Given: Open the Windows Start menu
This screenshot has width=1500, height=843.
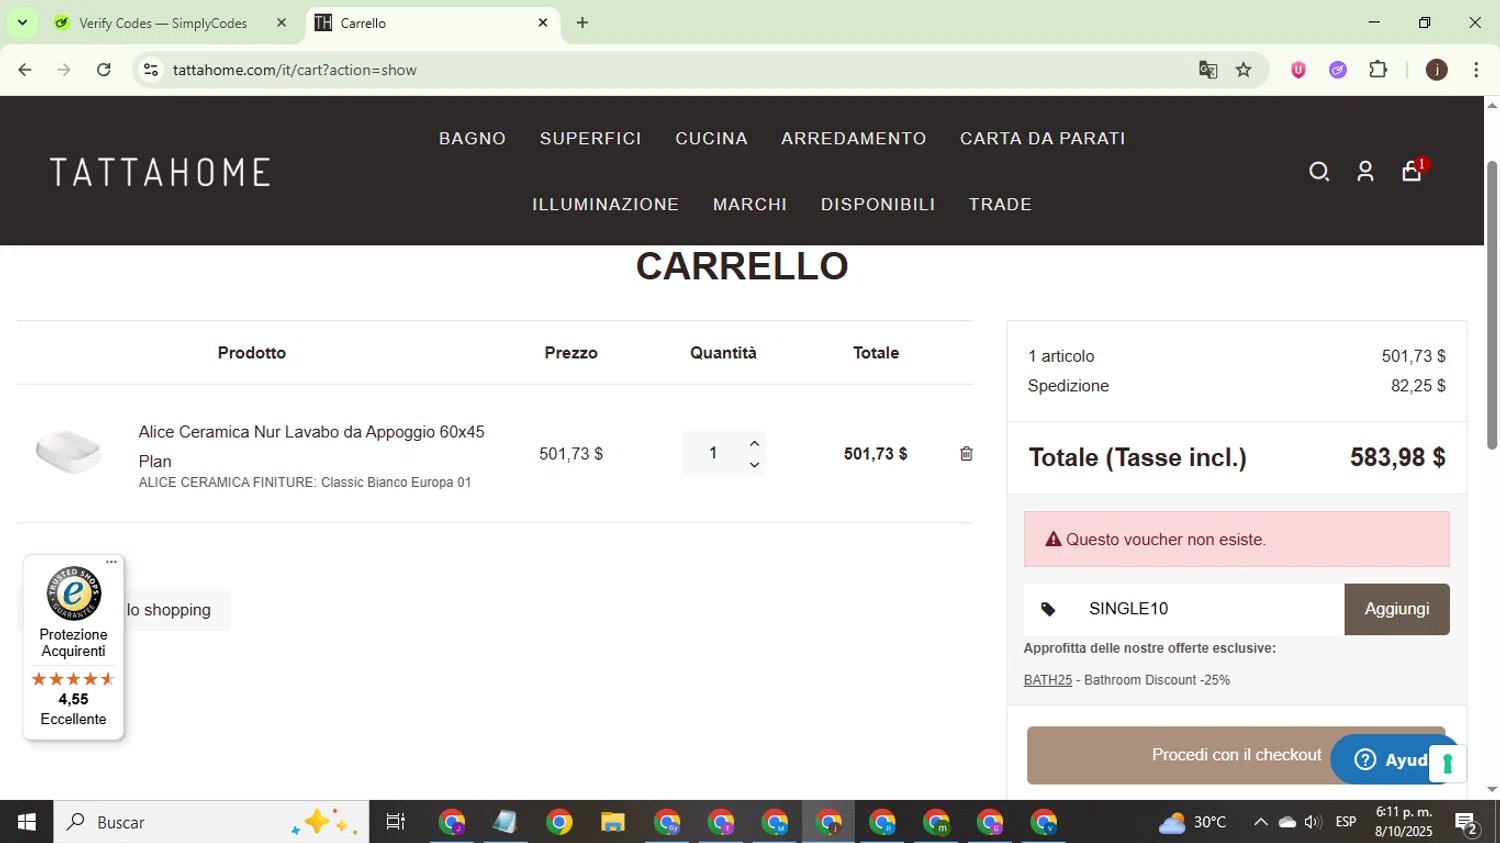Looking at the screenshot, I should click(27, 822).
